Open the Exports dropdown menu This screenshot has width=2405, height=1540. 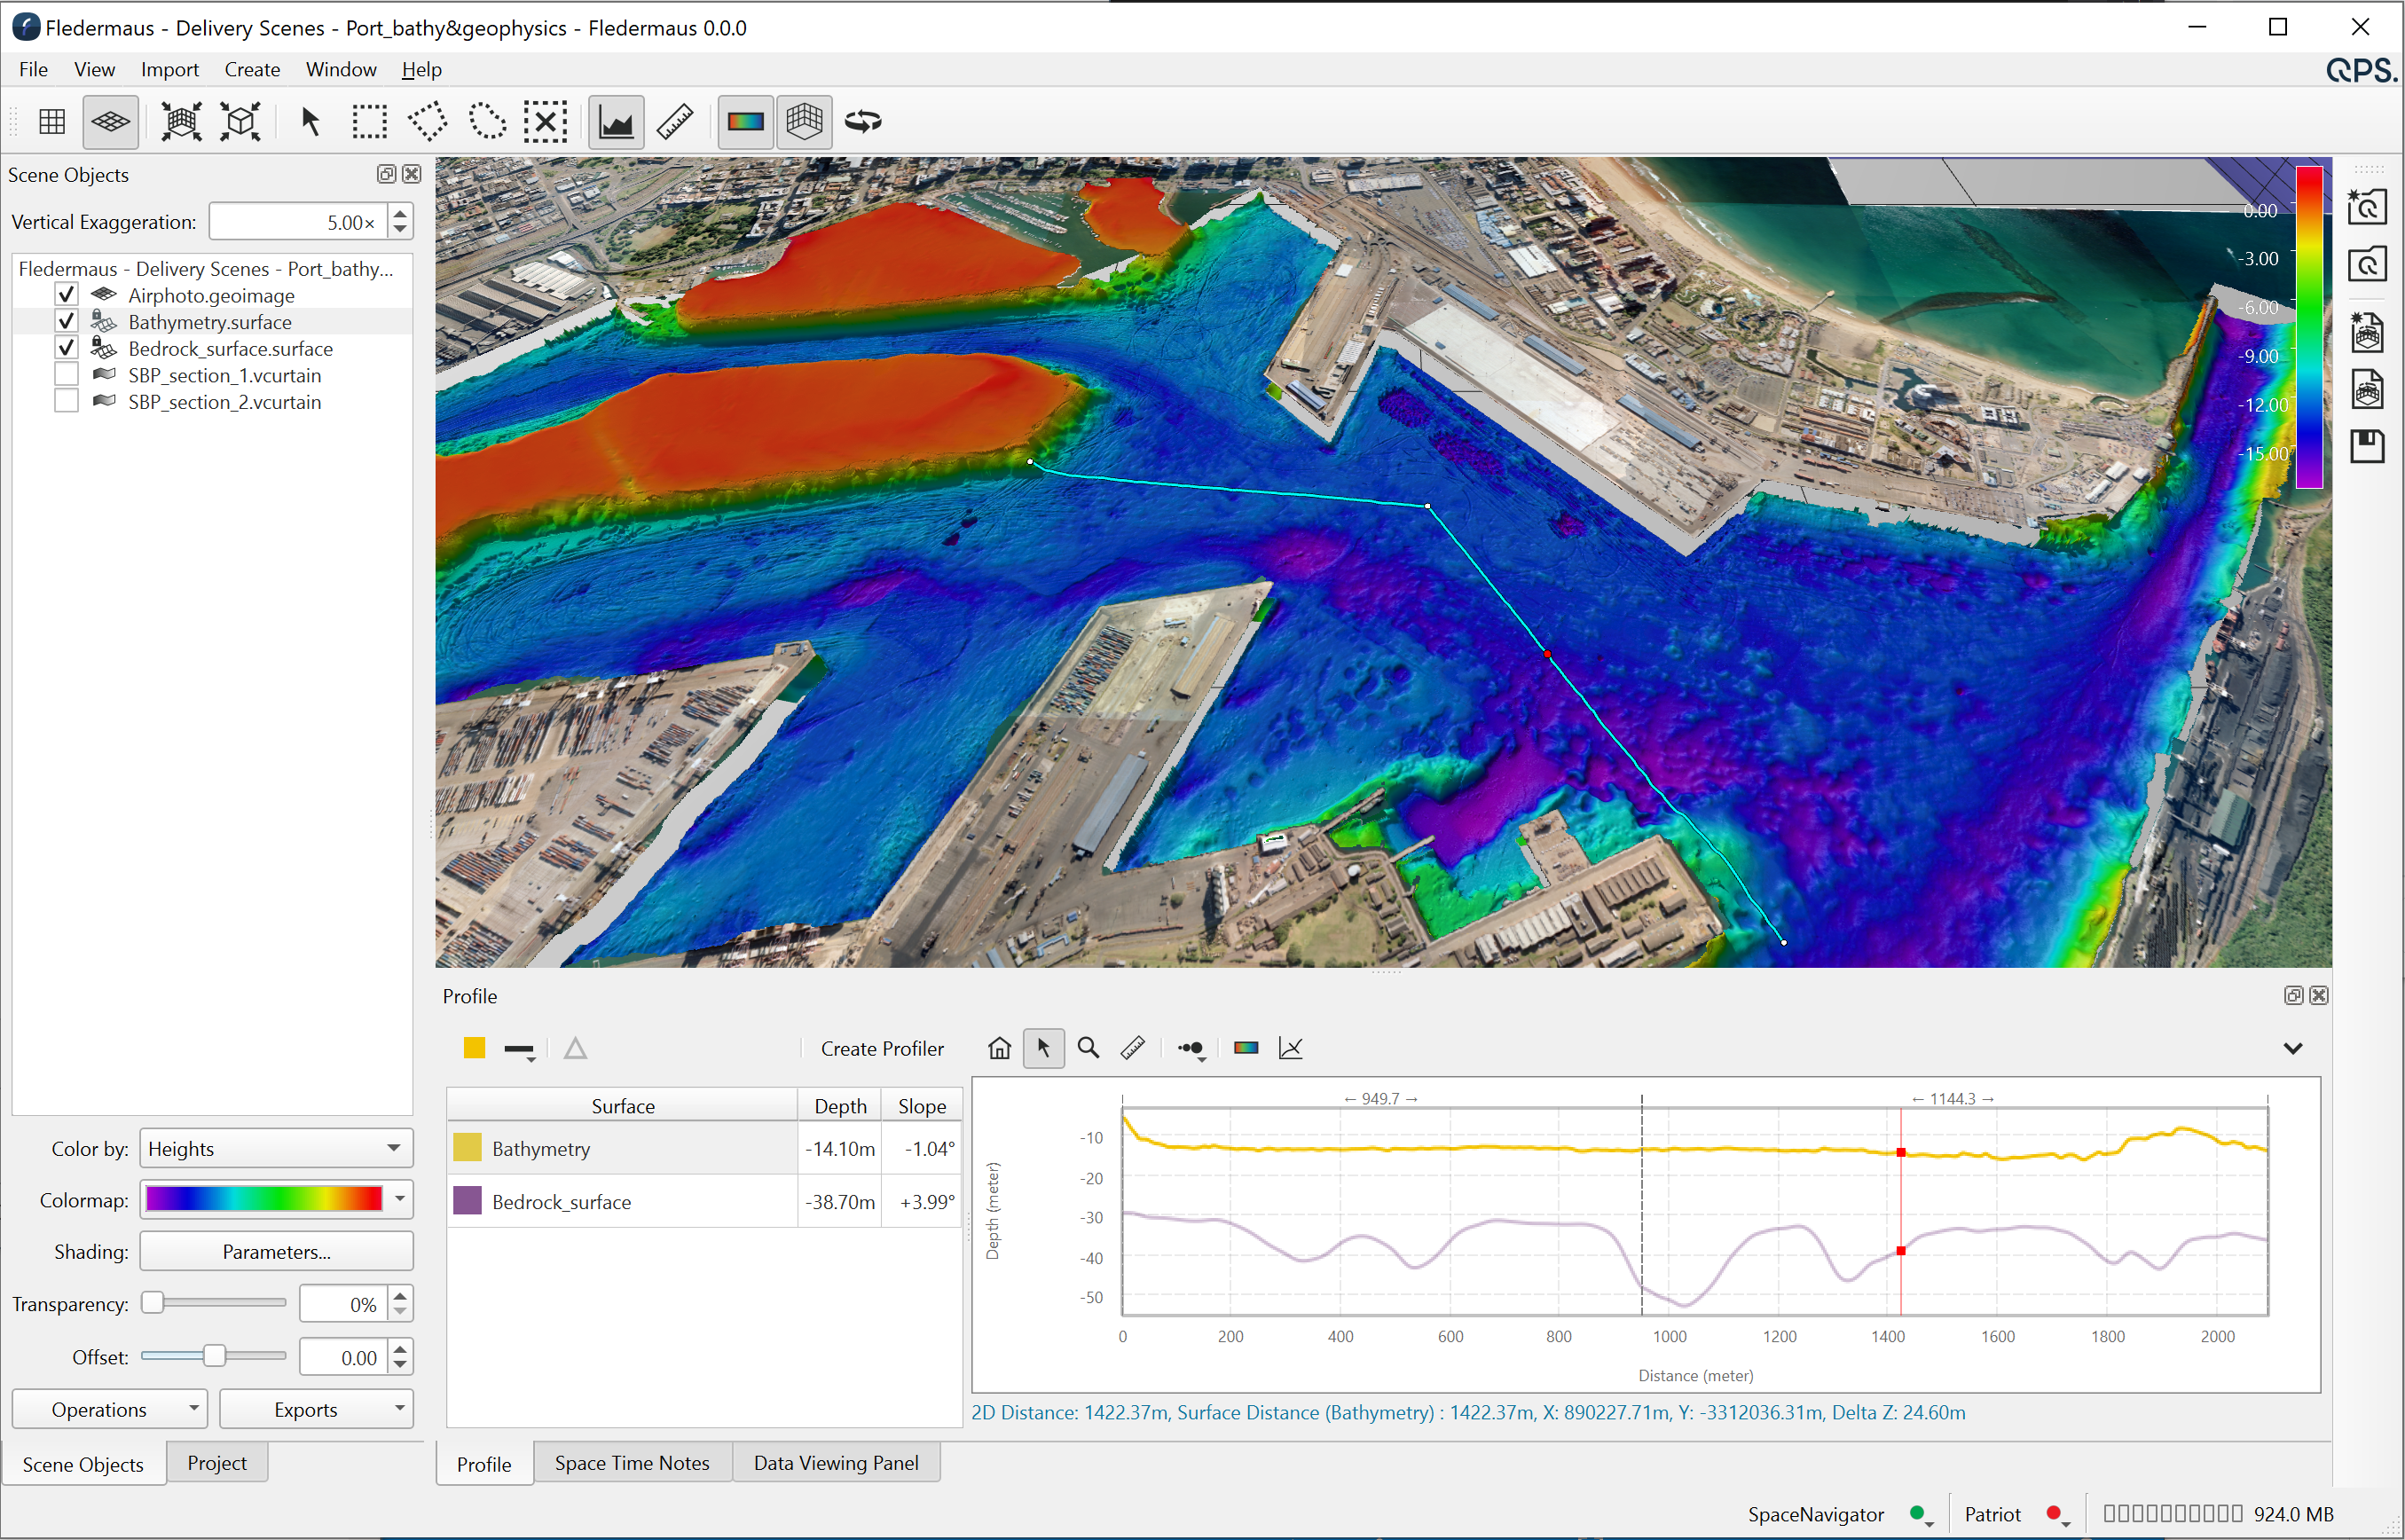pyautogui.click(x=316, y=1409)
